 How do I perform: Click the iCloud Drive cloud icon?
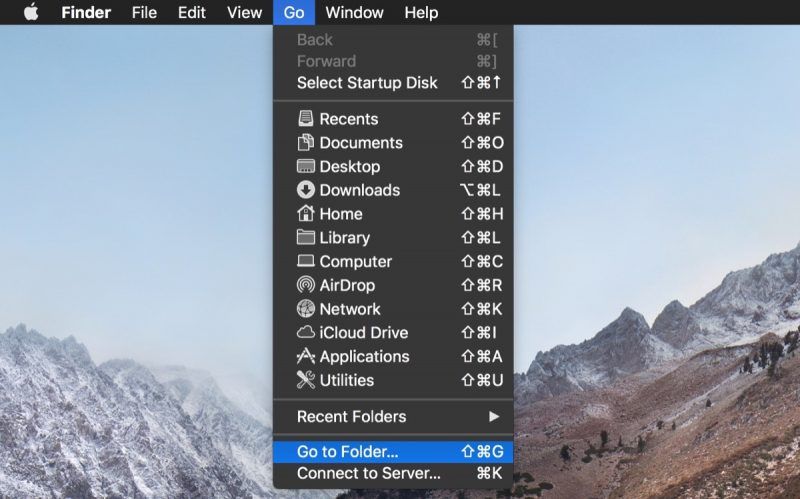coord(306,333)
